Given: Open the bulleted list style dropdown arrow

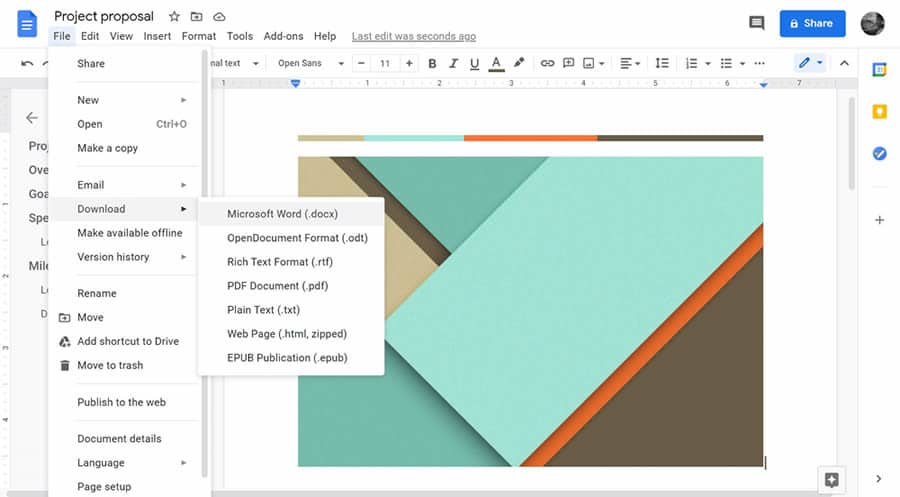Looking at the screenshot, I should (742, 63).
